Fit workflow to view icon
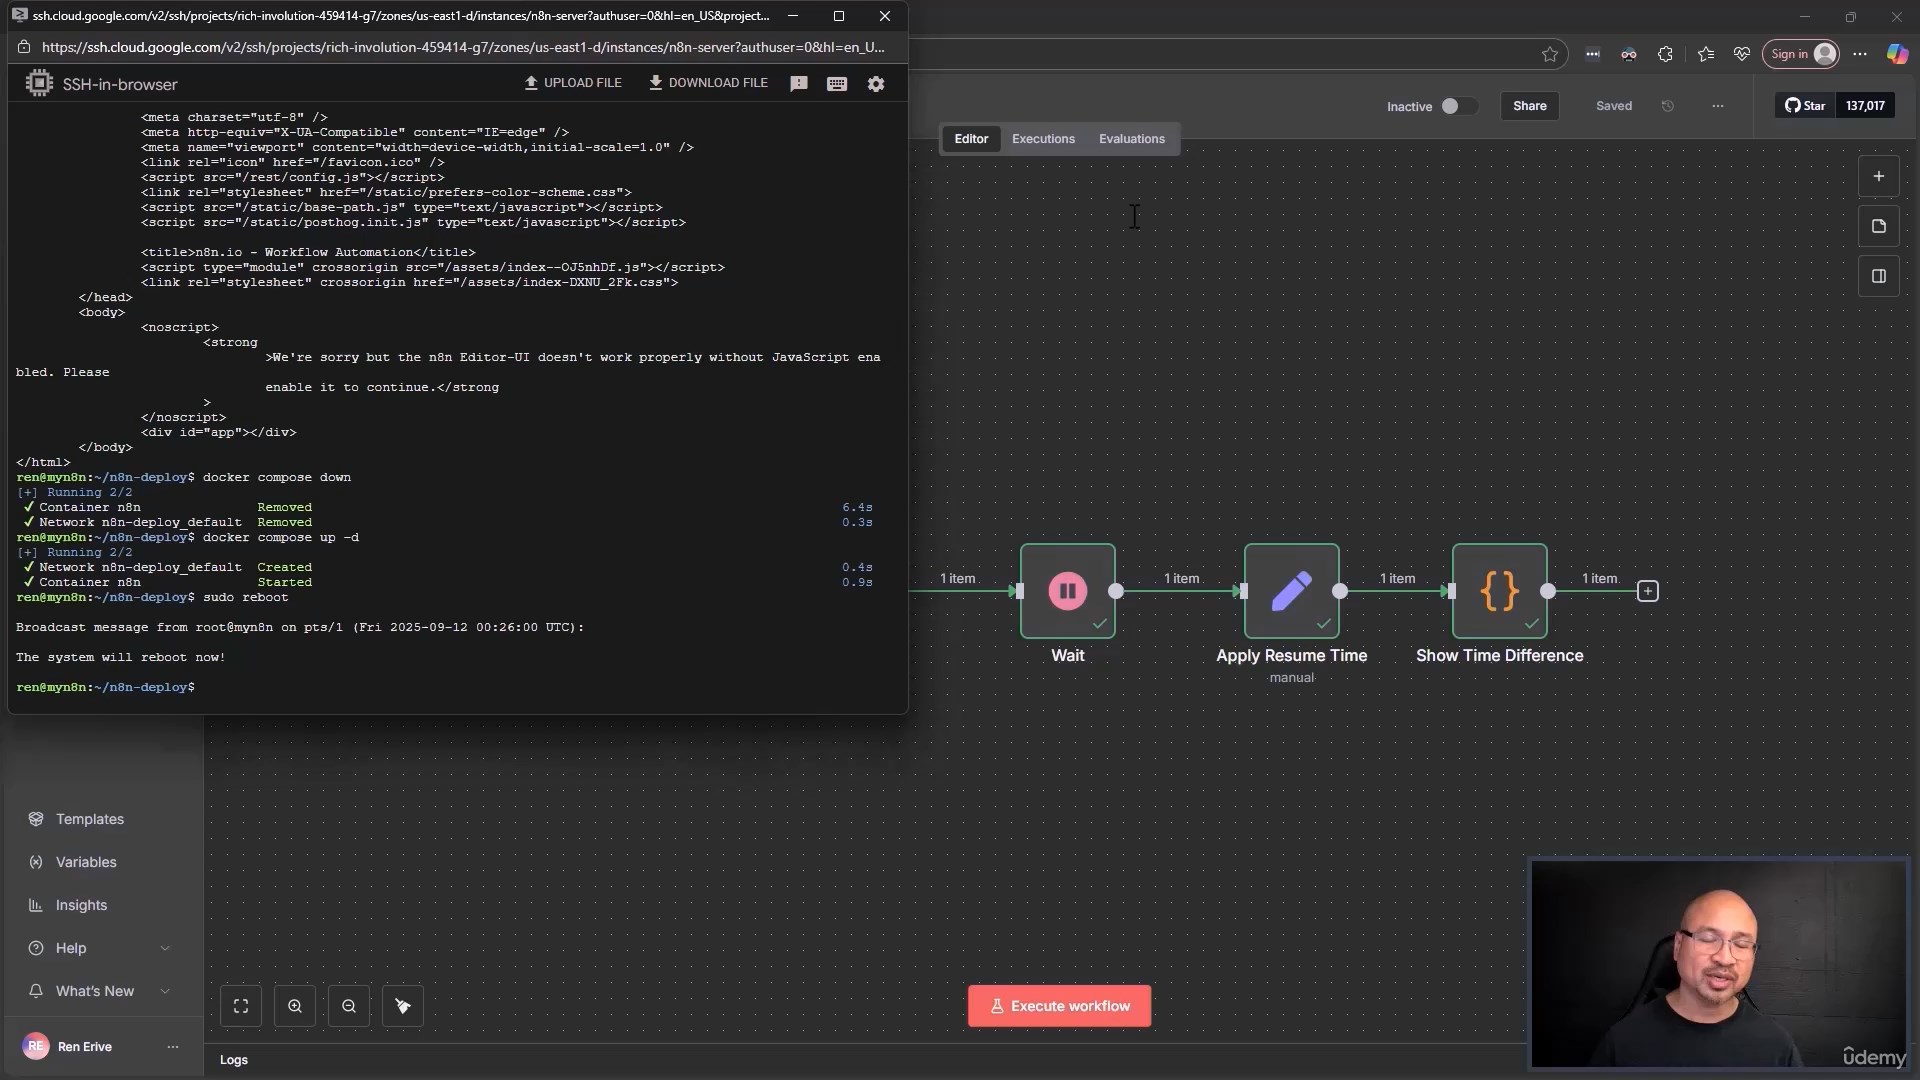 [241, 1006]
